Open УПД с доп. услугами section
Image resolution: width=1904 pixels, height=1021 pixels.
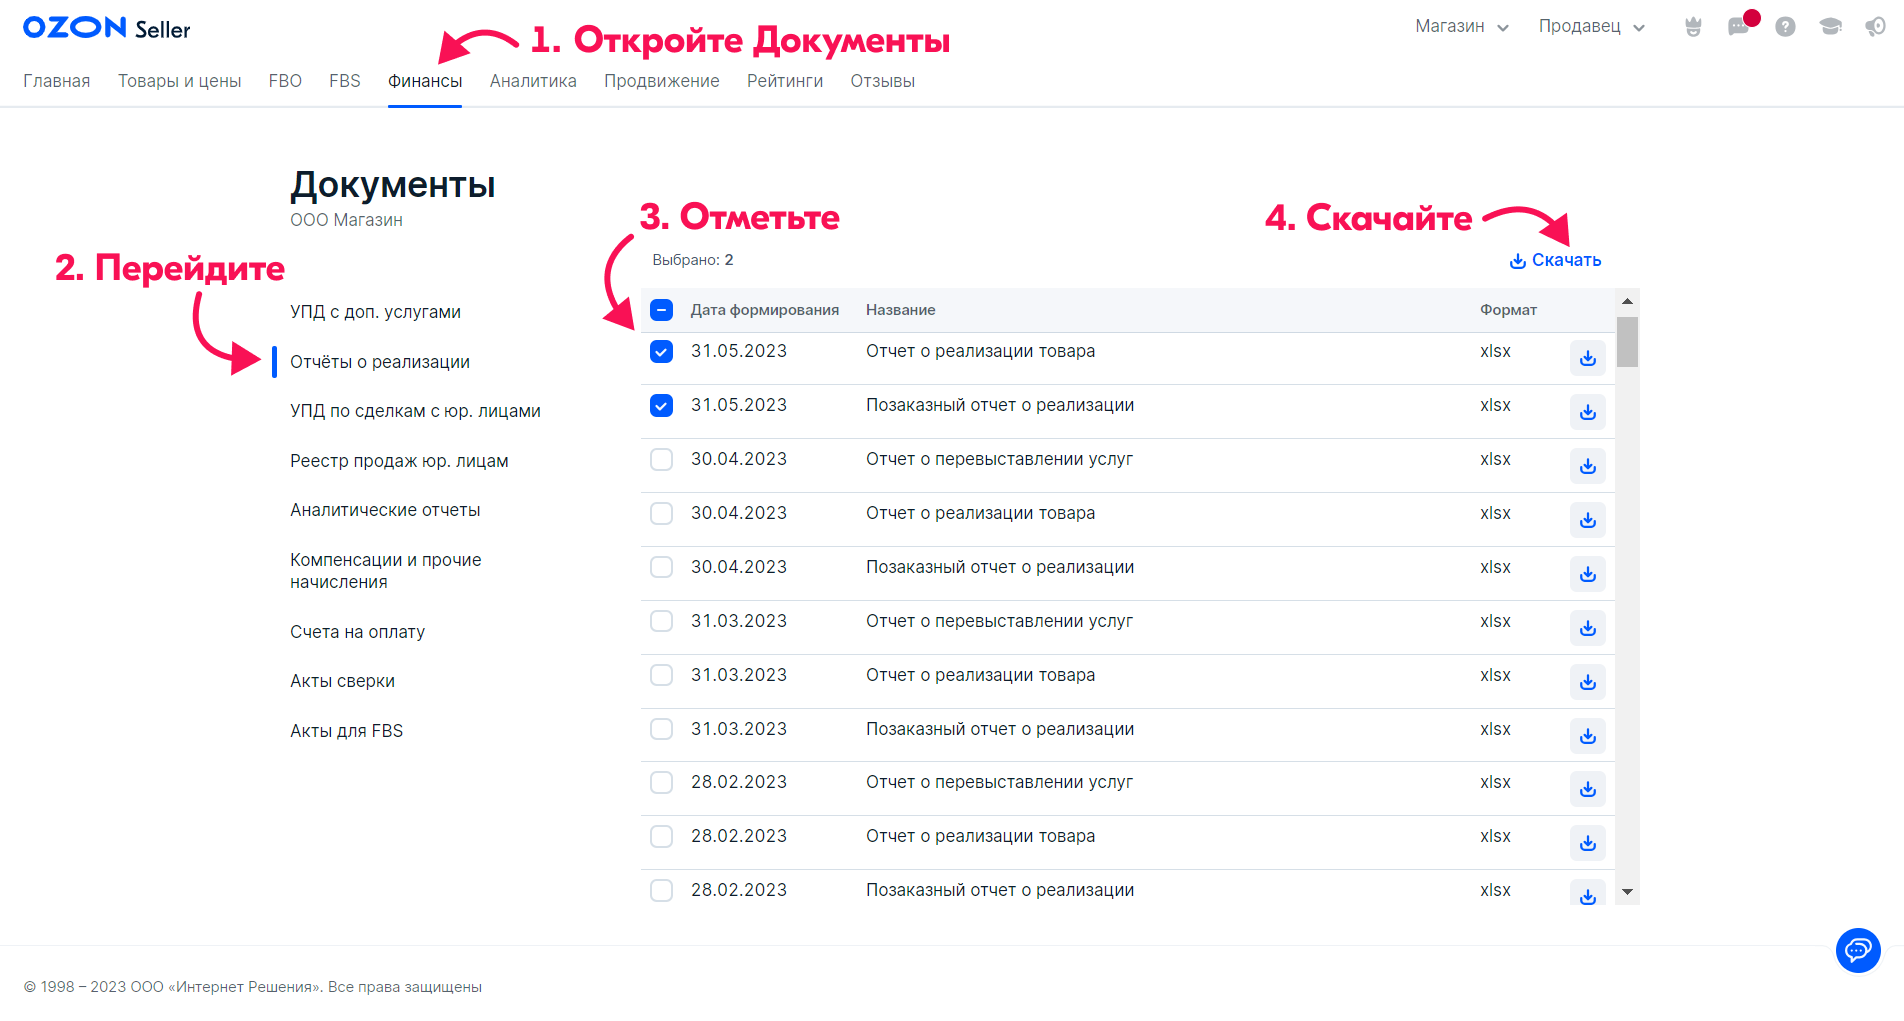point(375,312)
